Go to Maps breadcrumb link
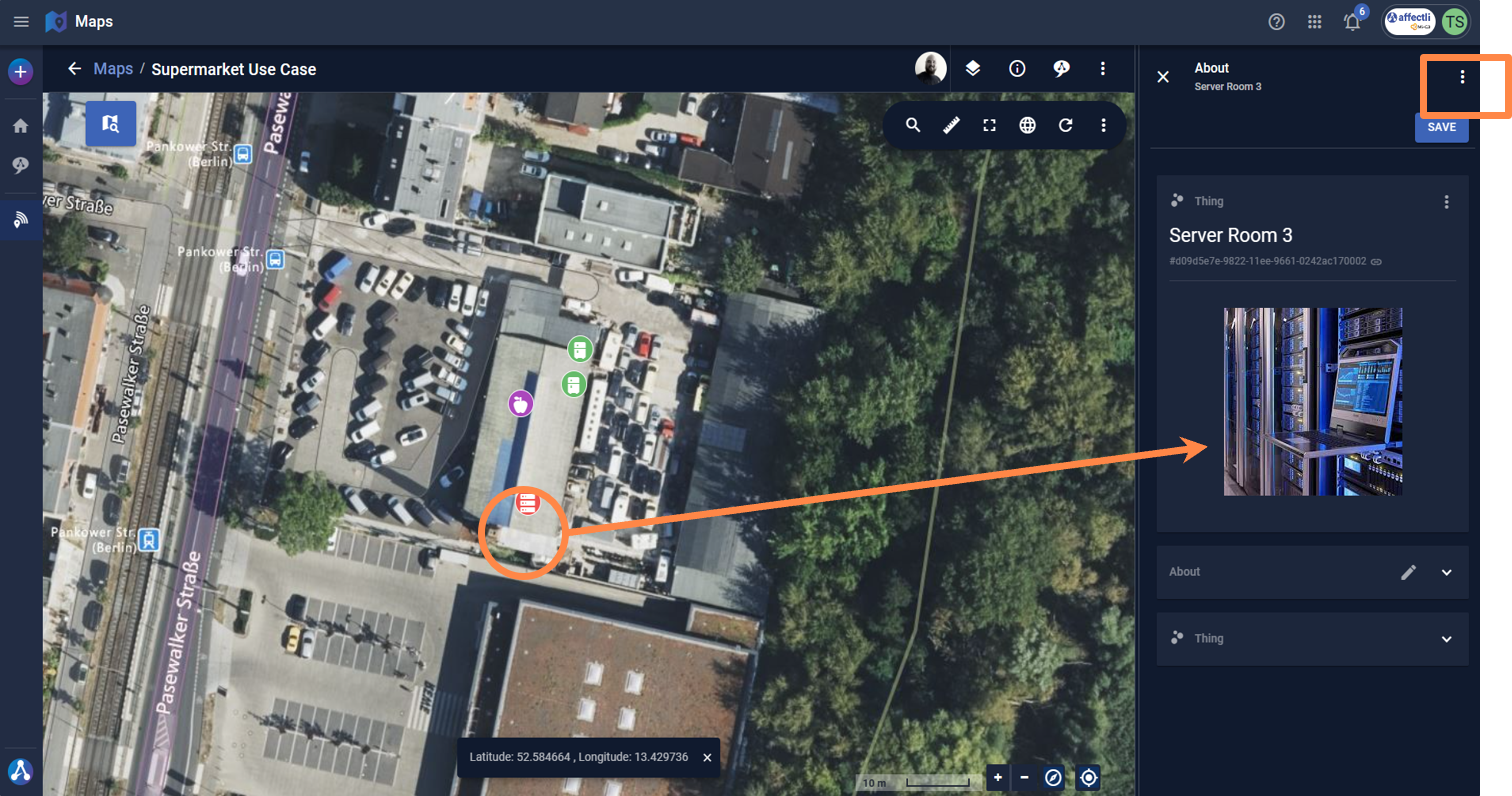Viewport: 1512px width, 796px height. pos(113,69)
